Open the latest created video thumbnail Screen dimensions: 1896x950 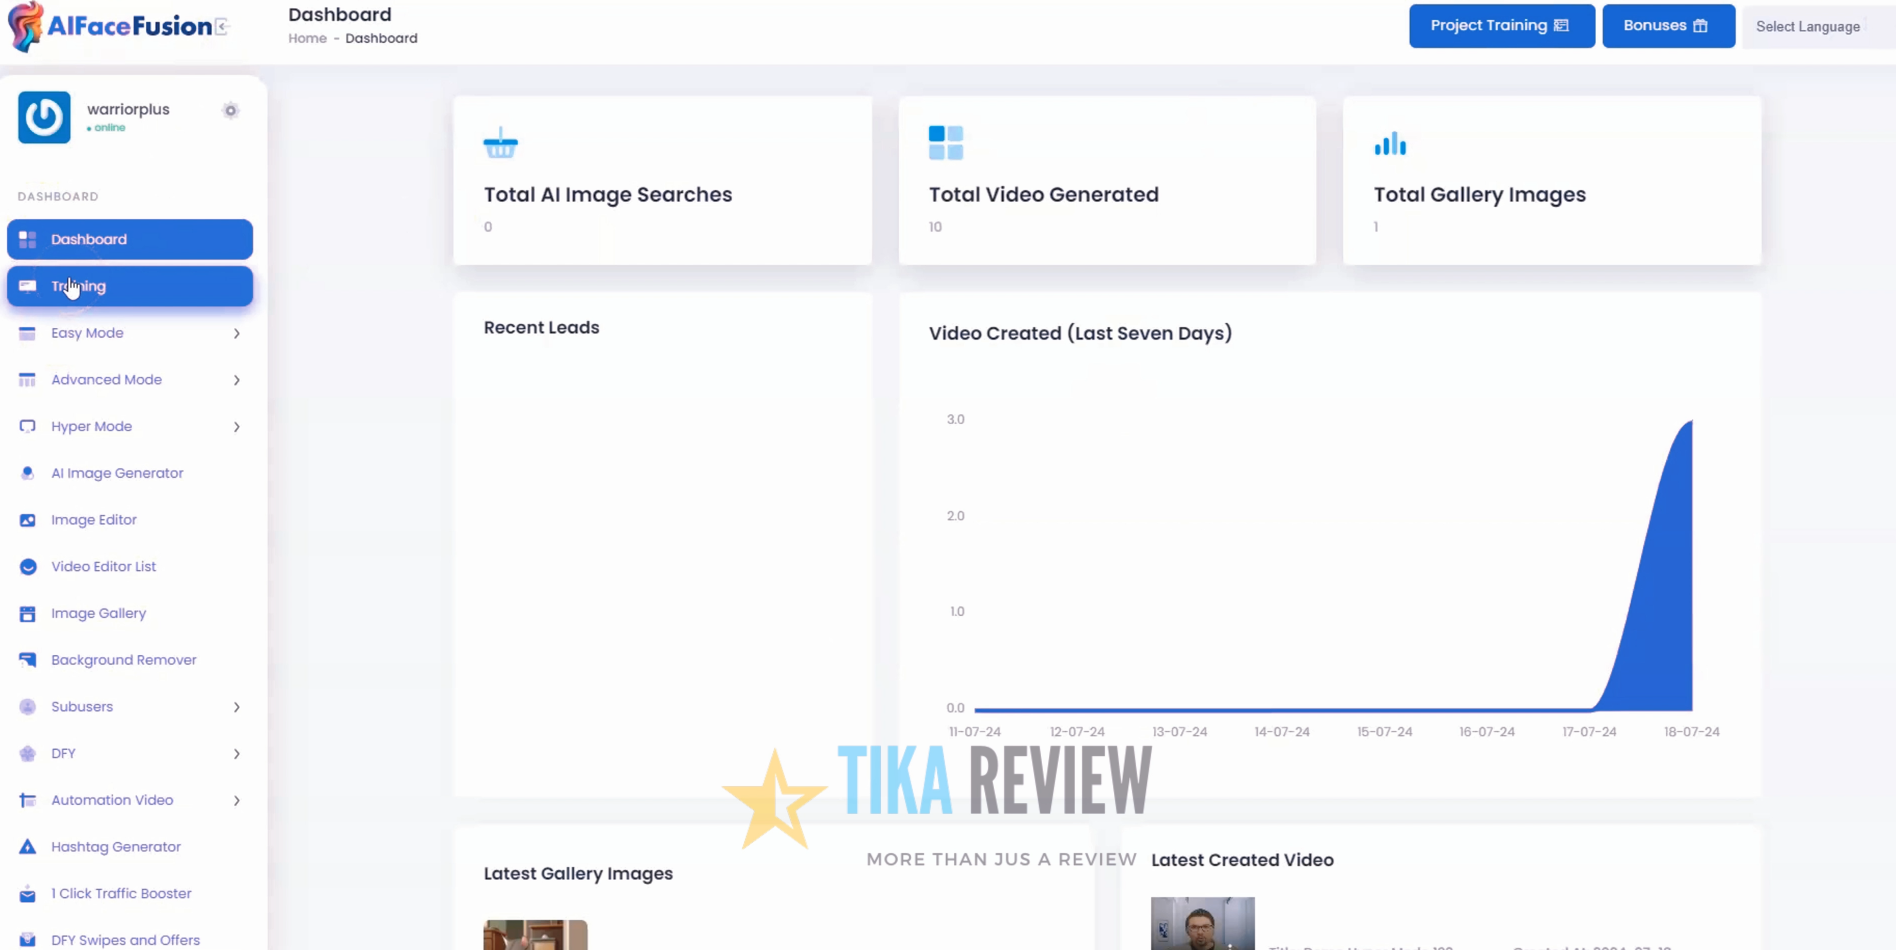[1202, 923]
